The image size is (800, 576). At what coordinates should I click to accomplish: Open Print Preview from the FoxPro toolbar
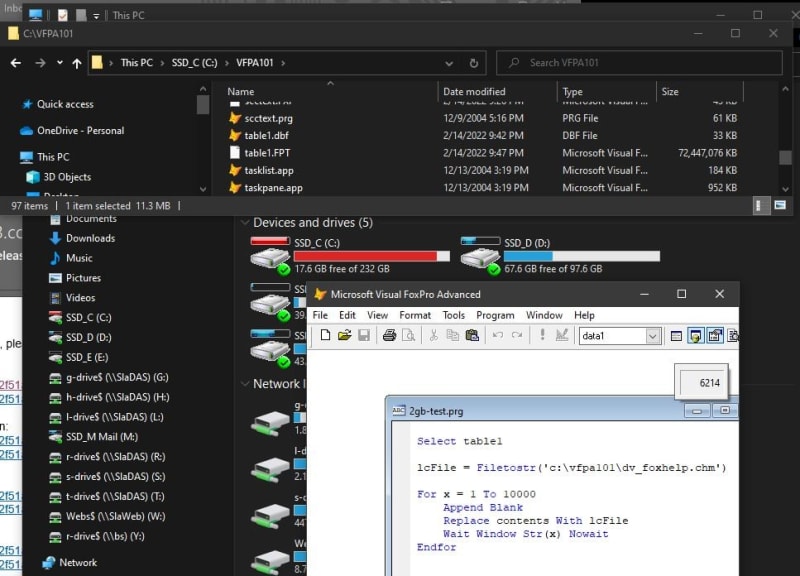pyautogui.click(x=409, y=335)
